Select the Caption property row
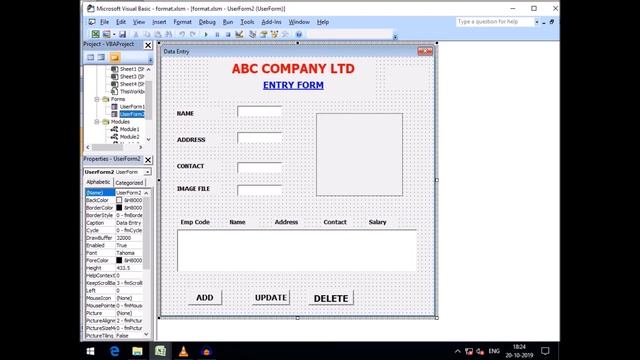 click(114, 223)
